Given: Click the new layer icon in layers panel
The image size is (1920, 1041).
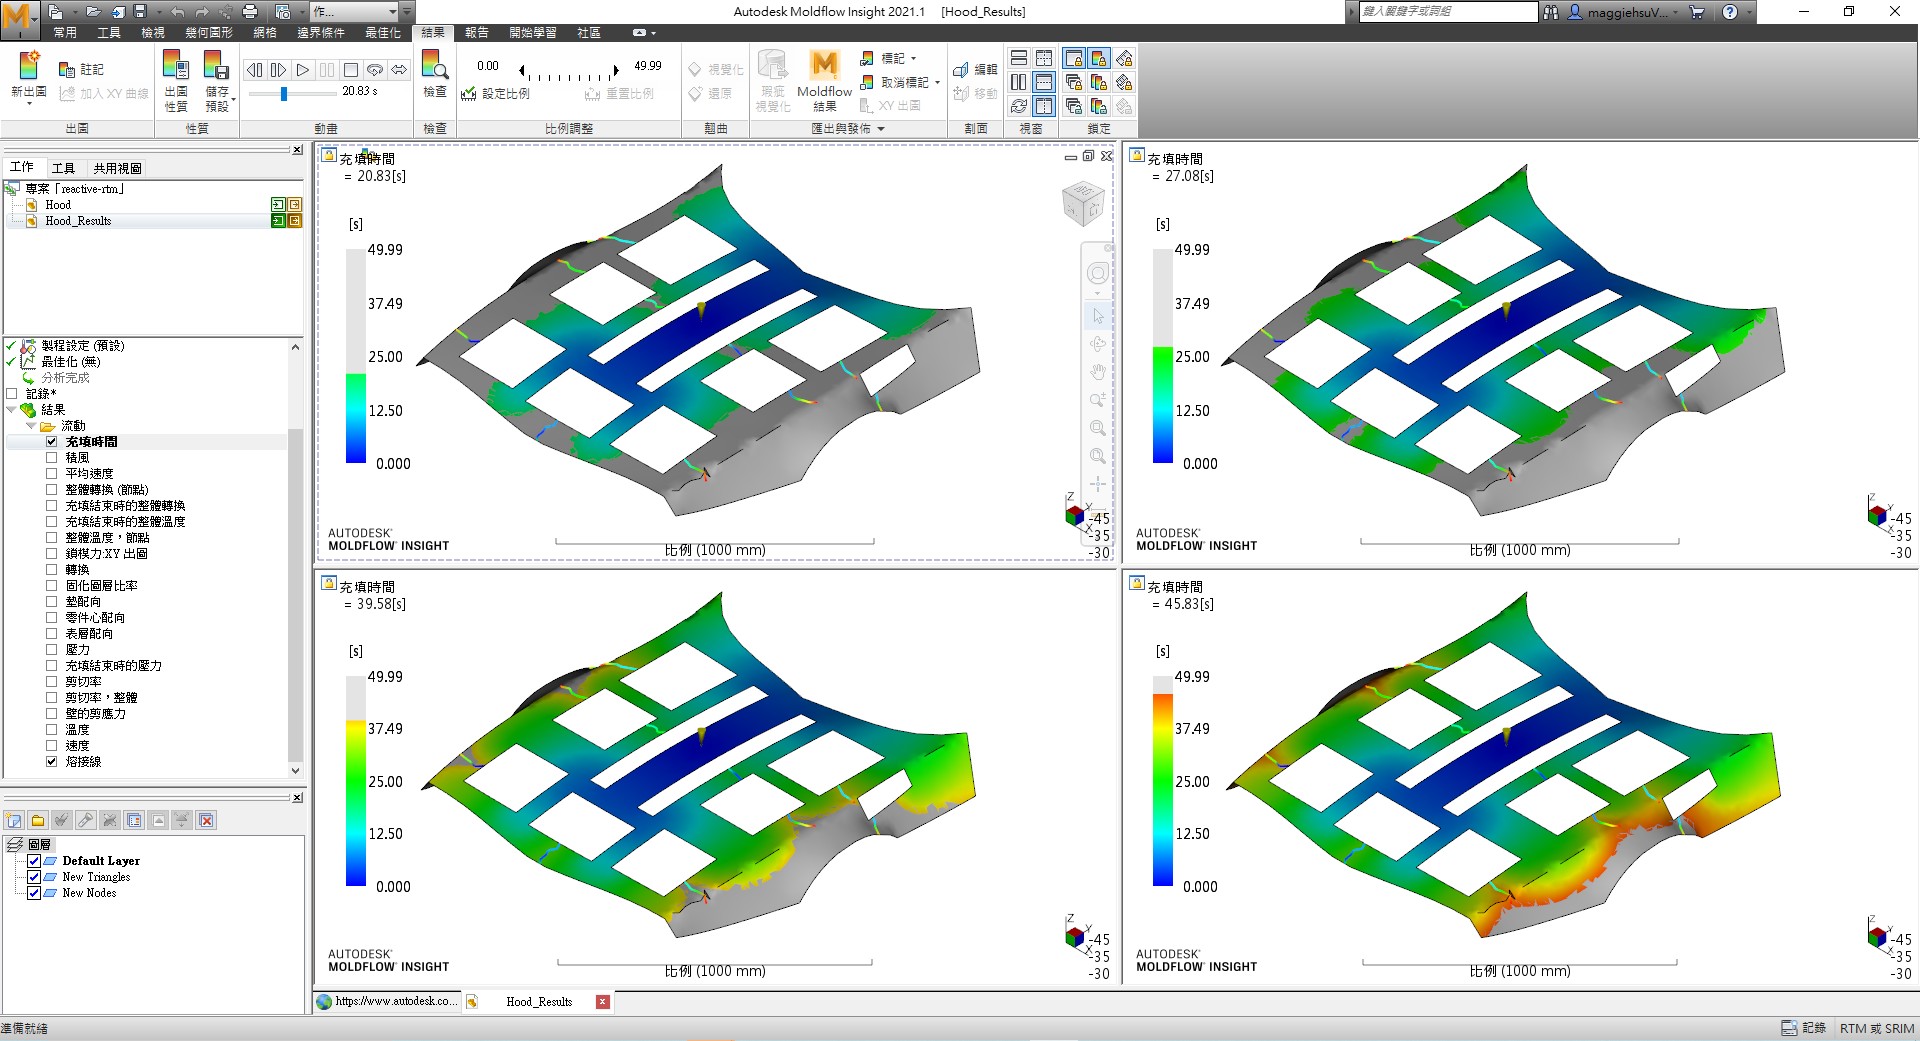Looking at the screenshot, I should (x=14, y=820).
